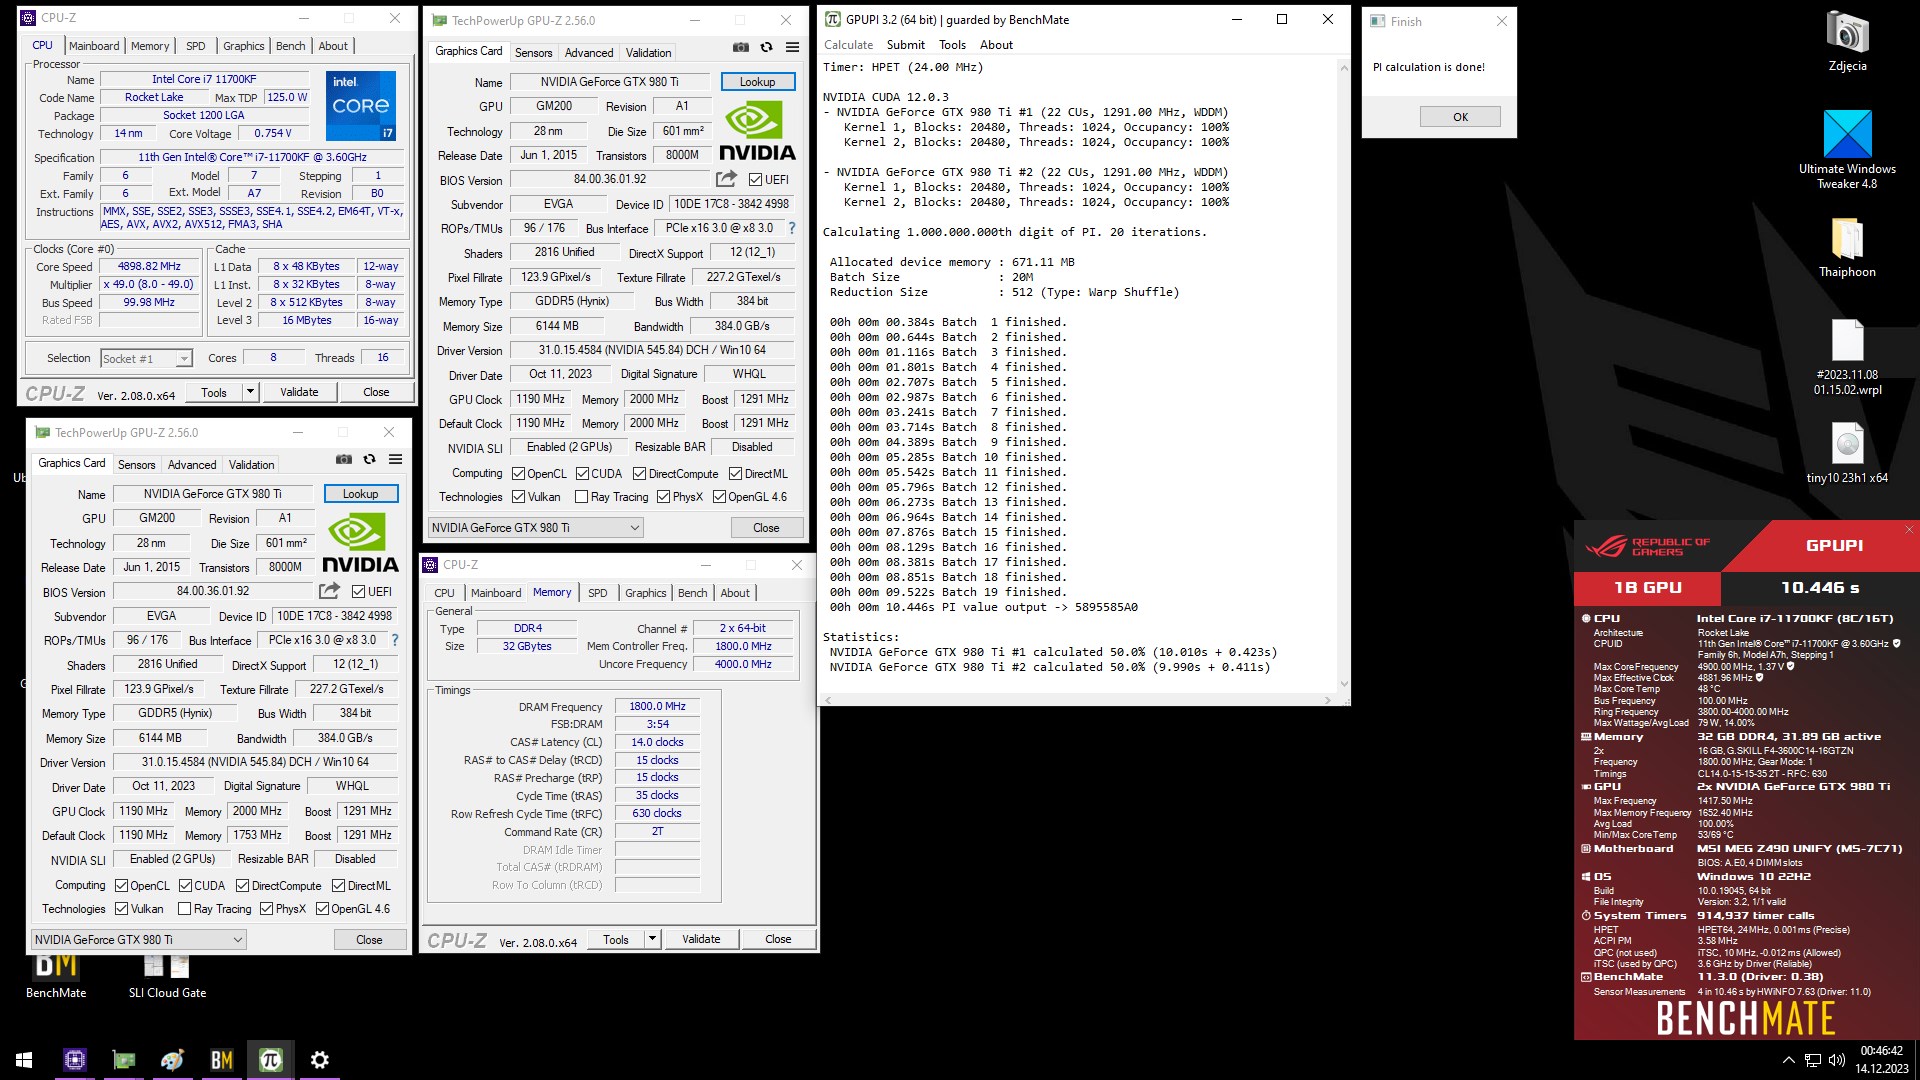Open Ultimate Windows Tweaker 4.8 desktop icon
The width and height of the screenshot is (1920, 1080).
pyautogui.click(x=1847, y=150)
